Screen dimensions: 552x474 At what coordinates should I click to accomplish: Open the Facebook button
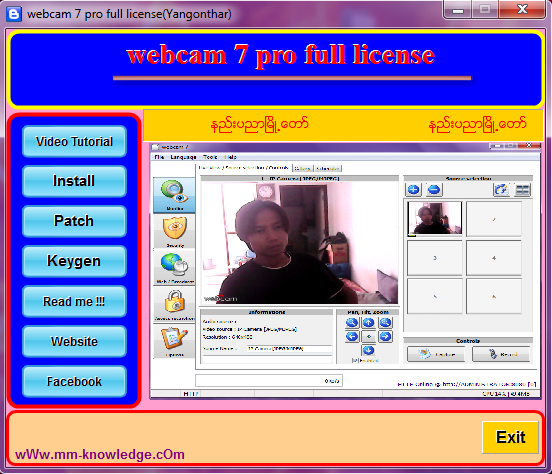[x=74, y=382]
